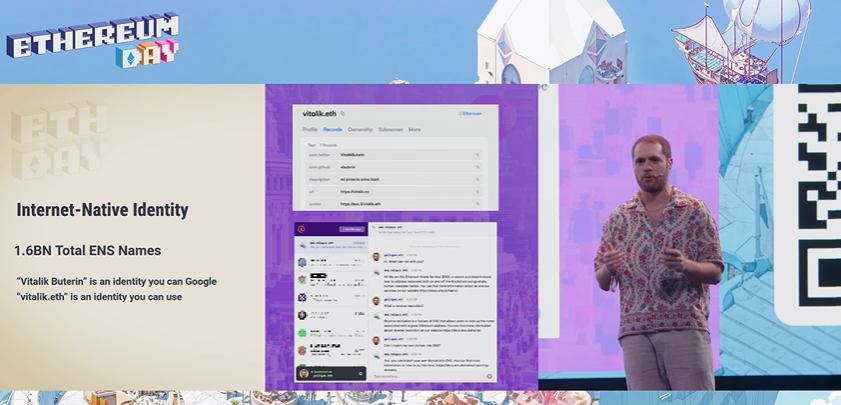The height and width of the screenshot is (405, 841).
Task: Select the first conversation in the chat list
Action: pyautogui.click(x=330, y=245)
